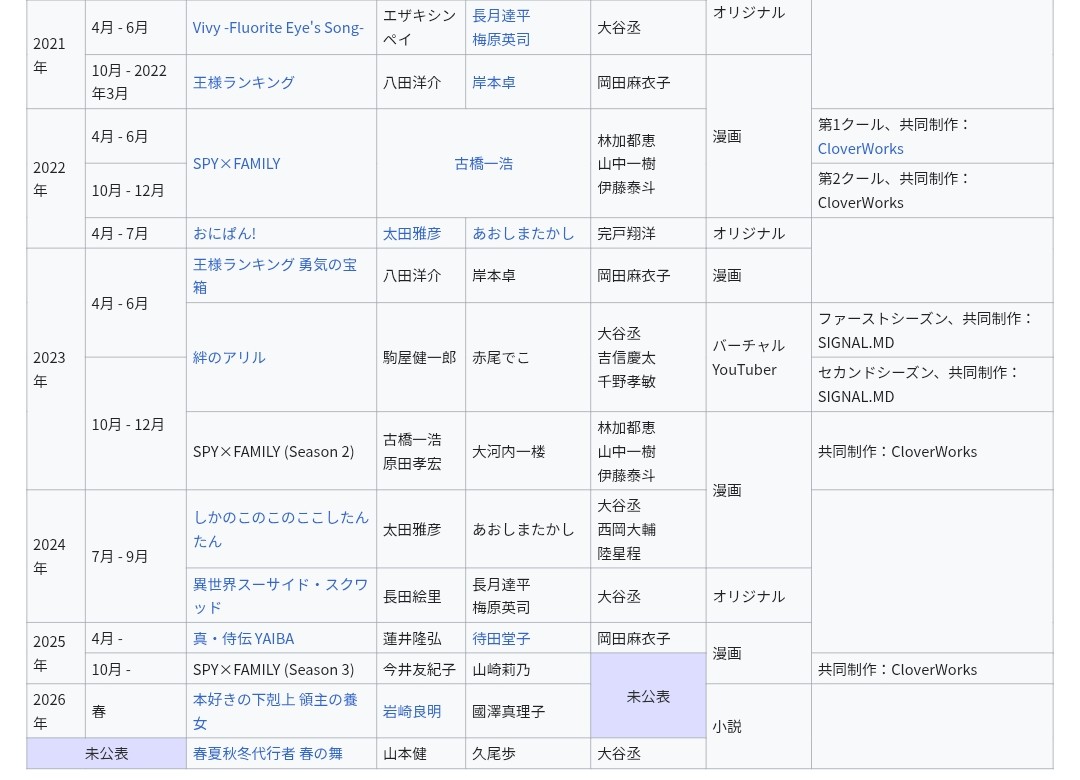Open the 春夏秋冬代行者 春の舞 link

pyautogui.click(x=267, y=753)
